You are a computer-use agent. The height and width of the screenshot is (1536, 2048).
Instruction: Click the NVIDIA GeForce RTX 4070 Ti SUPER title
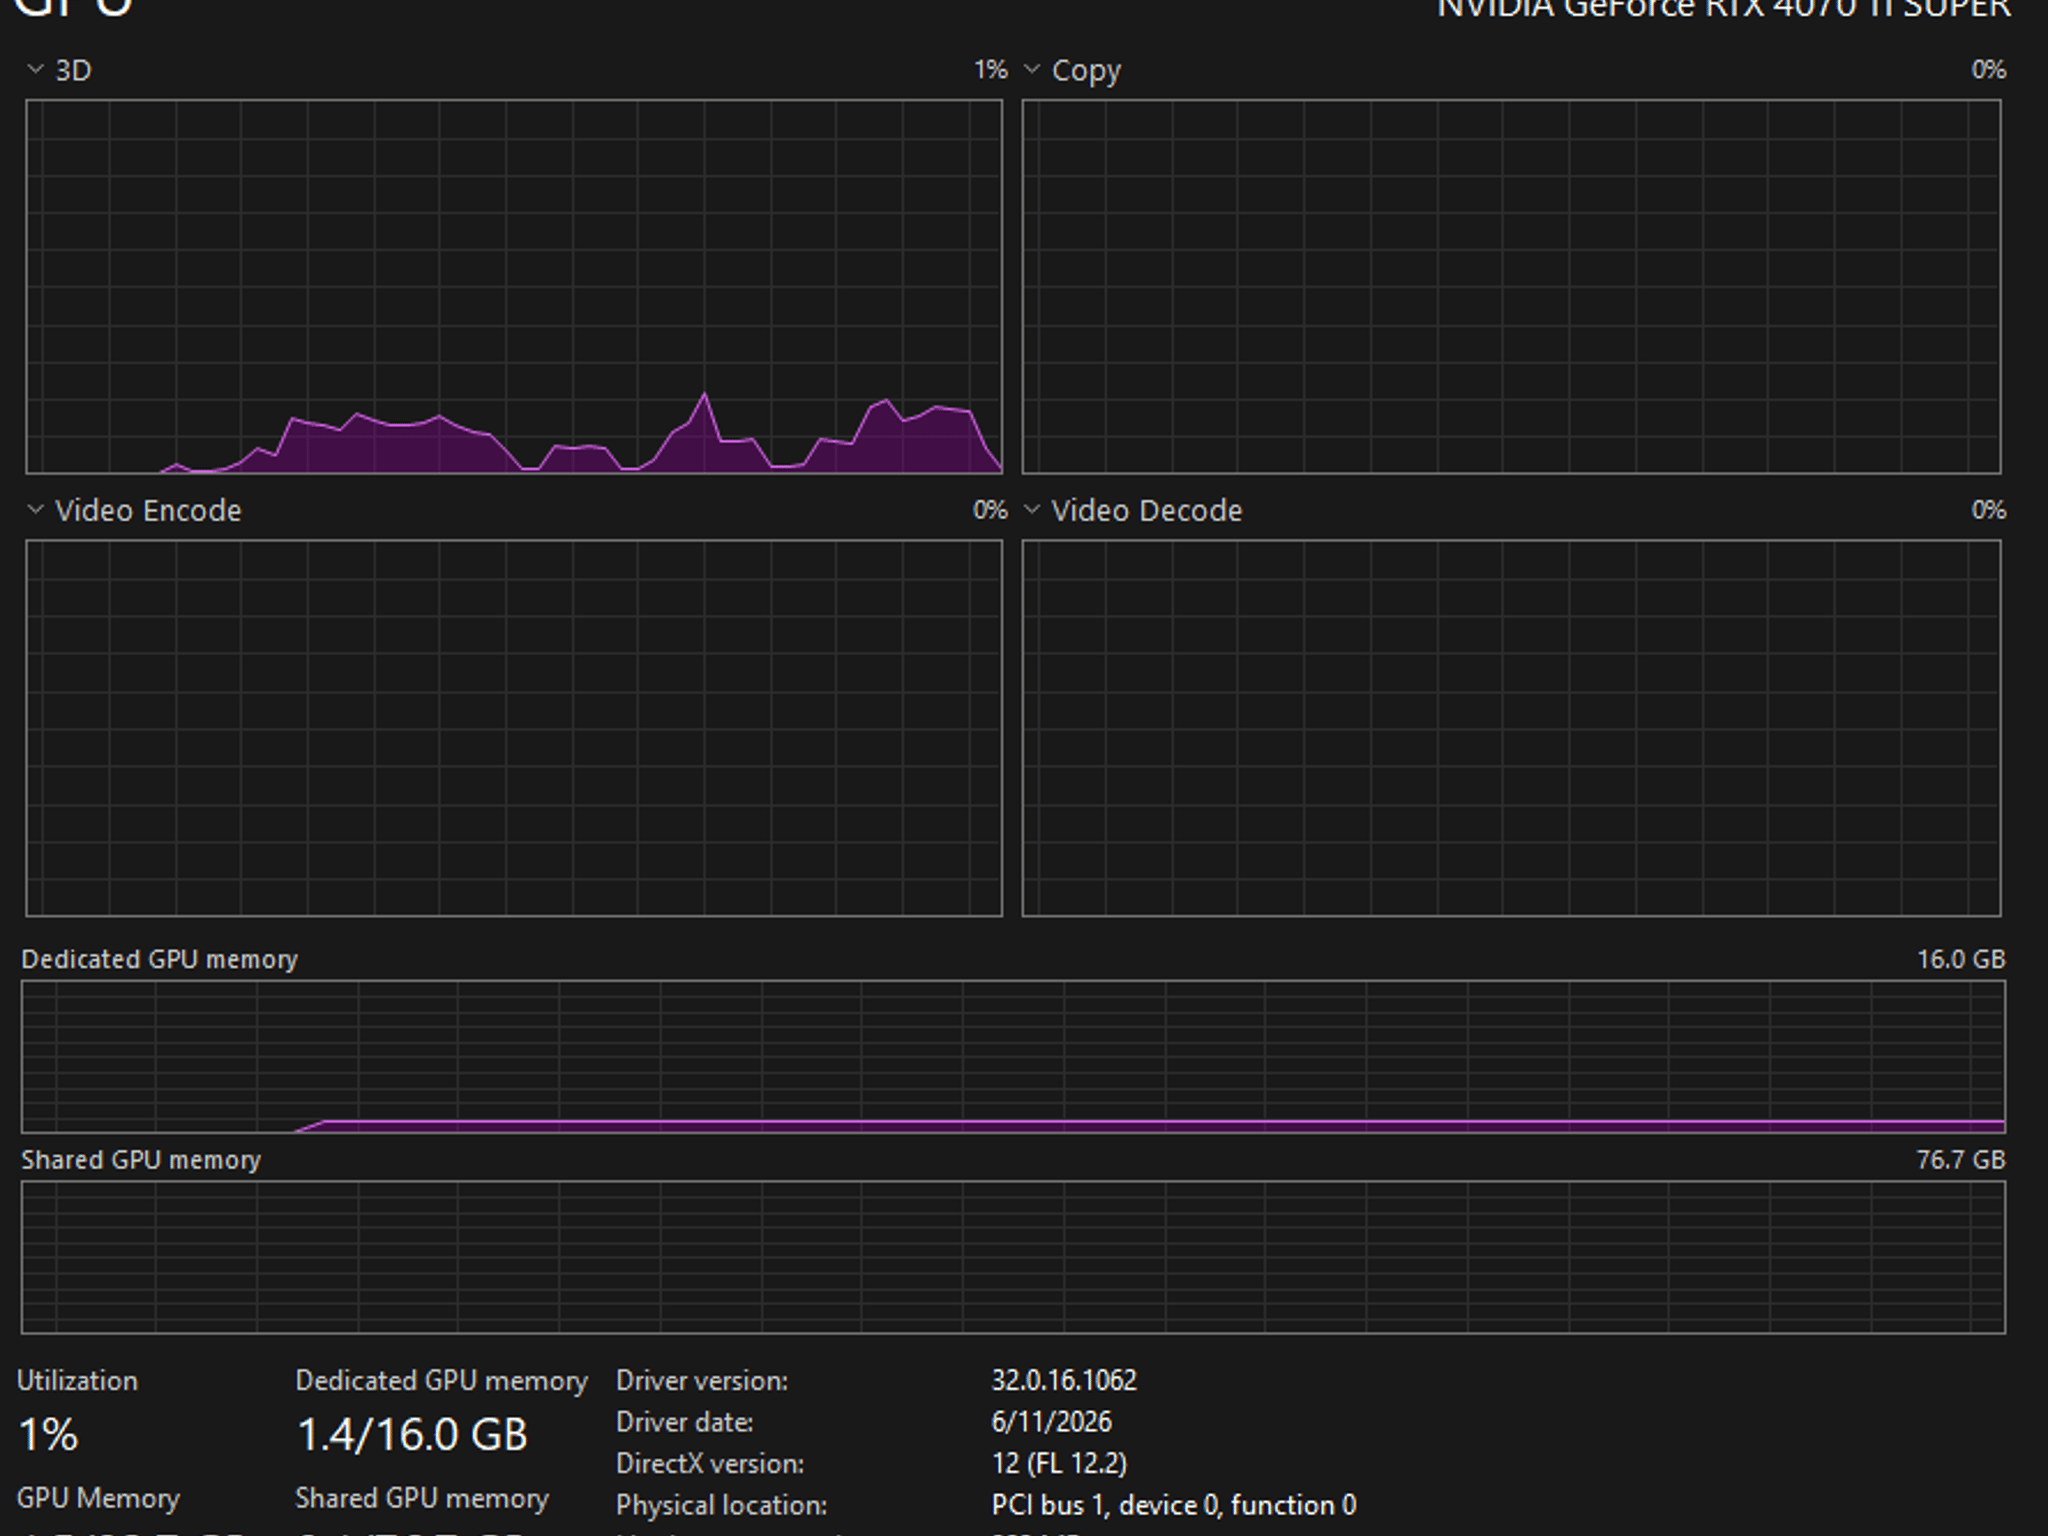[1723, 9]
